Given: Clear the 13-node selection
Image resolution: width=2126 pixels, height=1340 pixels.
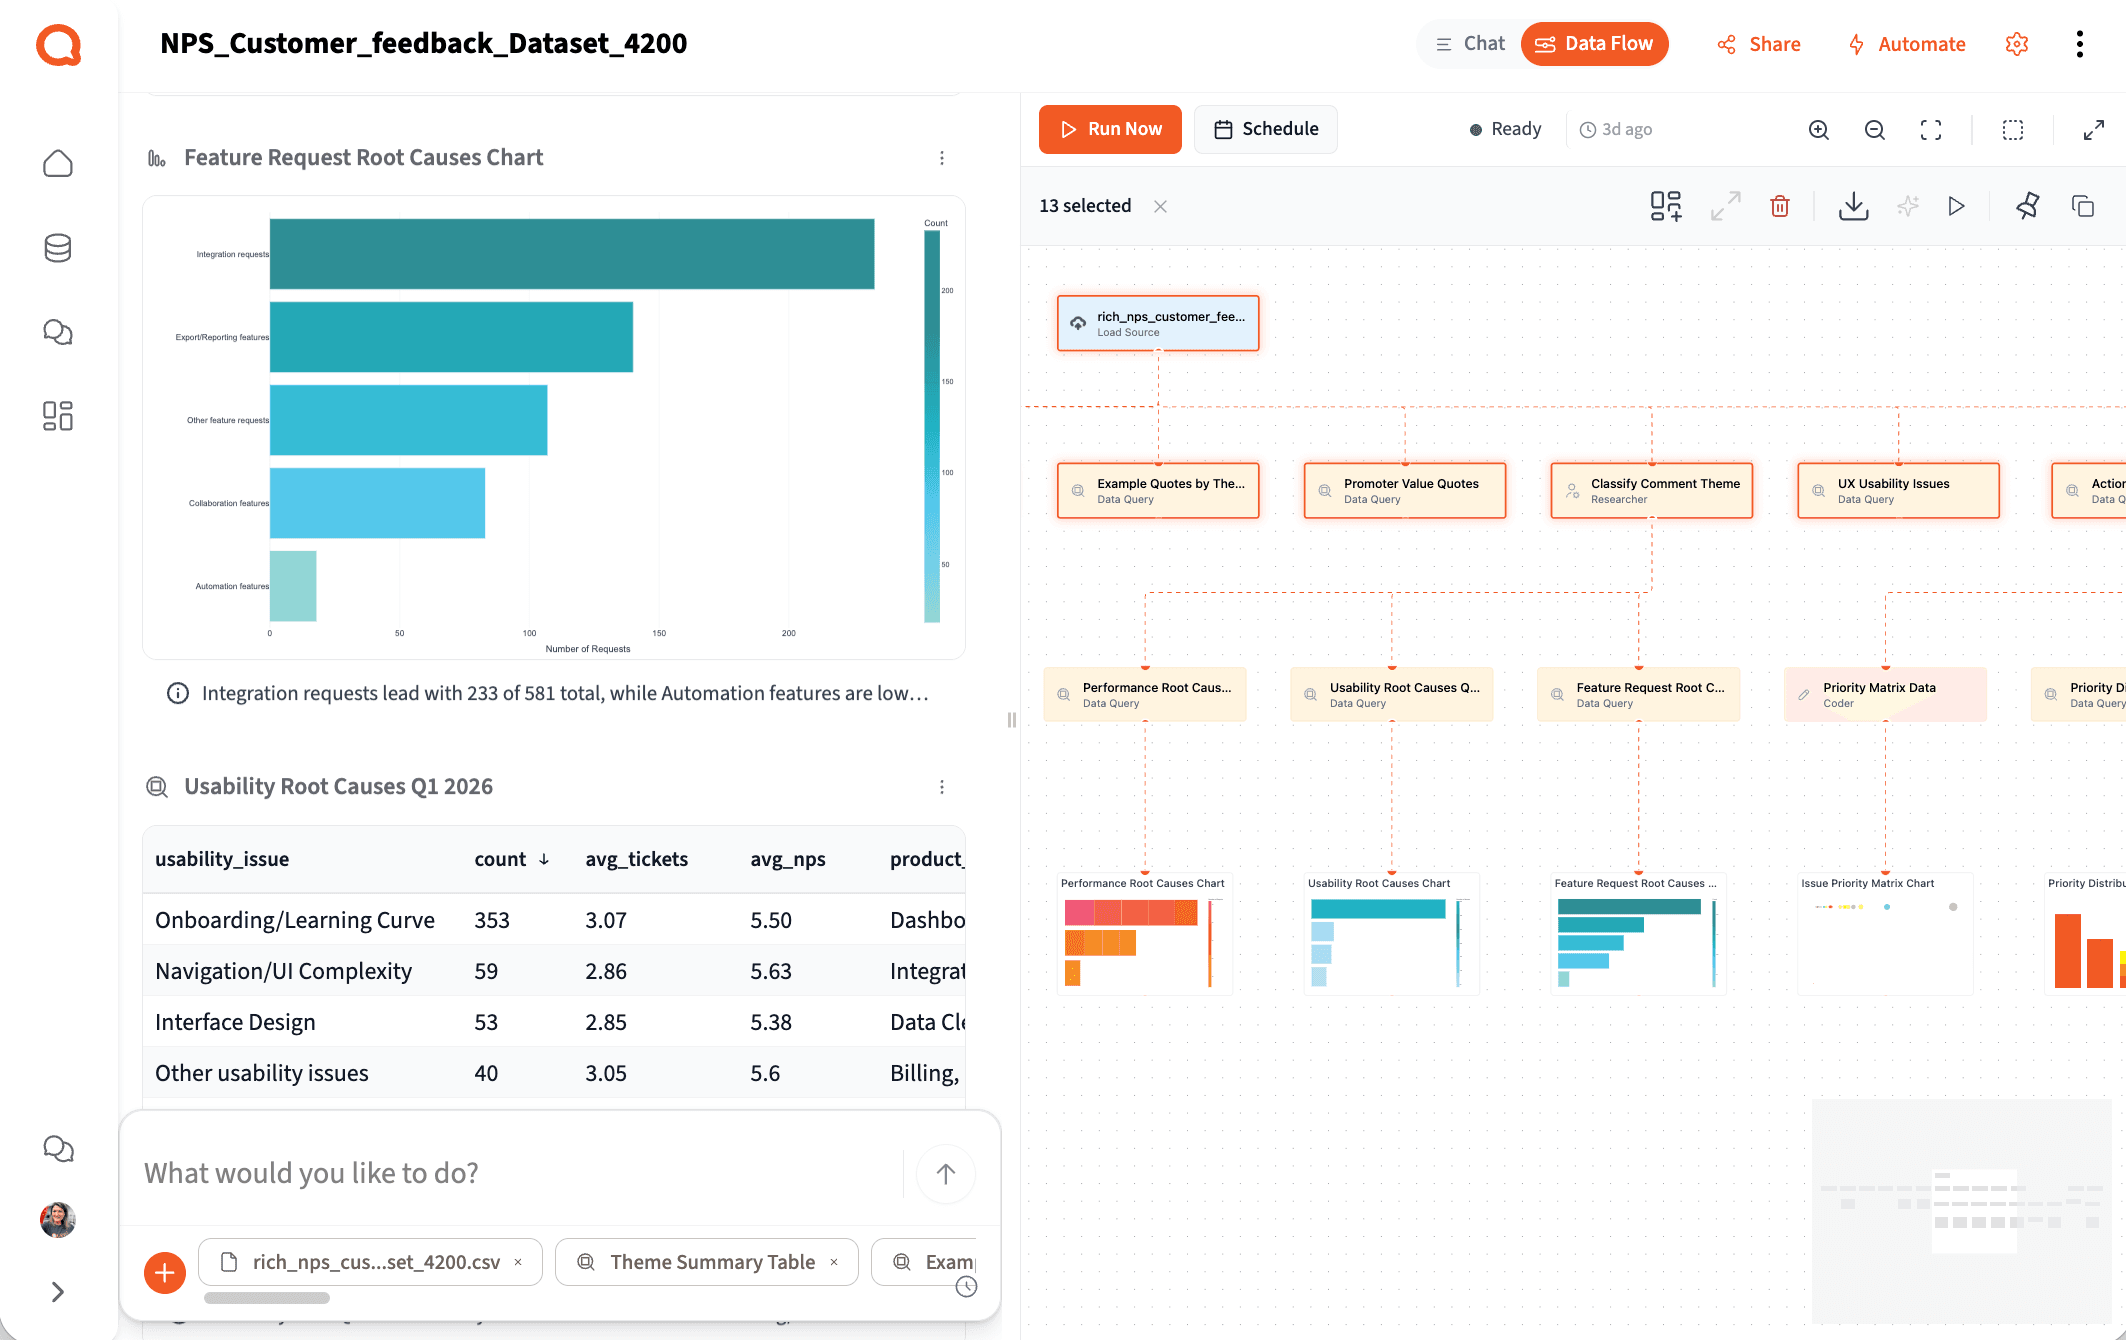Looking at the screenshot, I should coord(1160,206).
